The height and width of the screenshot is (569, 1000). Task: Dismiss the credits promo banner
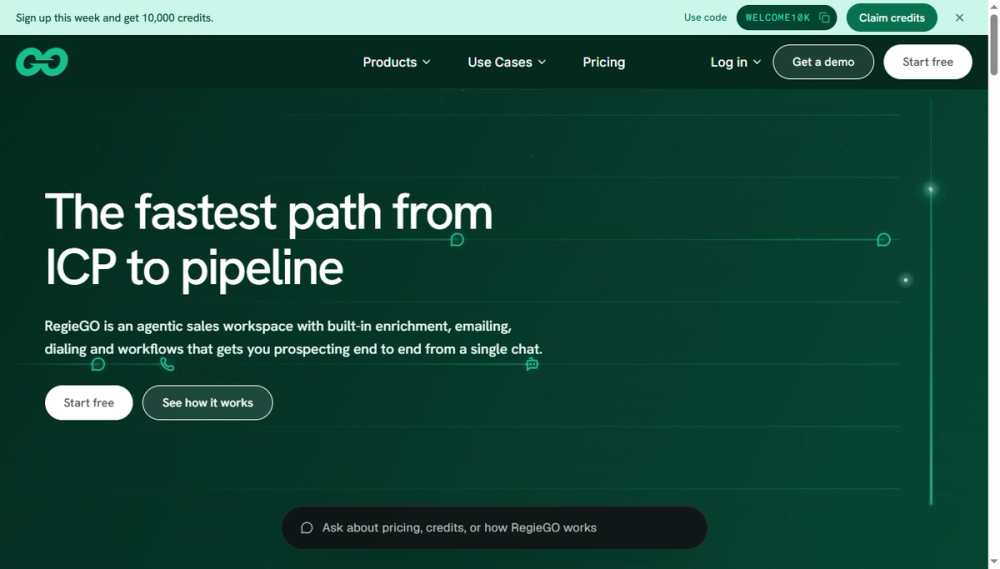959,18
